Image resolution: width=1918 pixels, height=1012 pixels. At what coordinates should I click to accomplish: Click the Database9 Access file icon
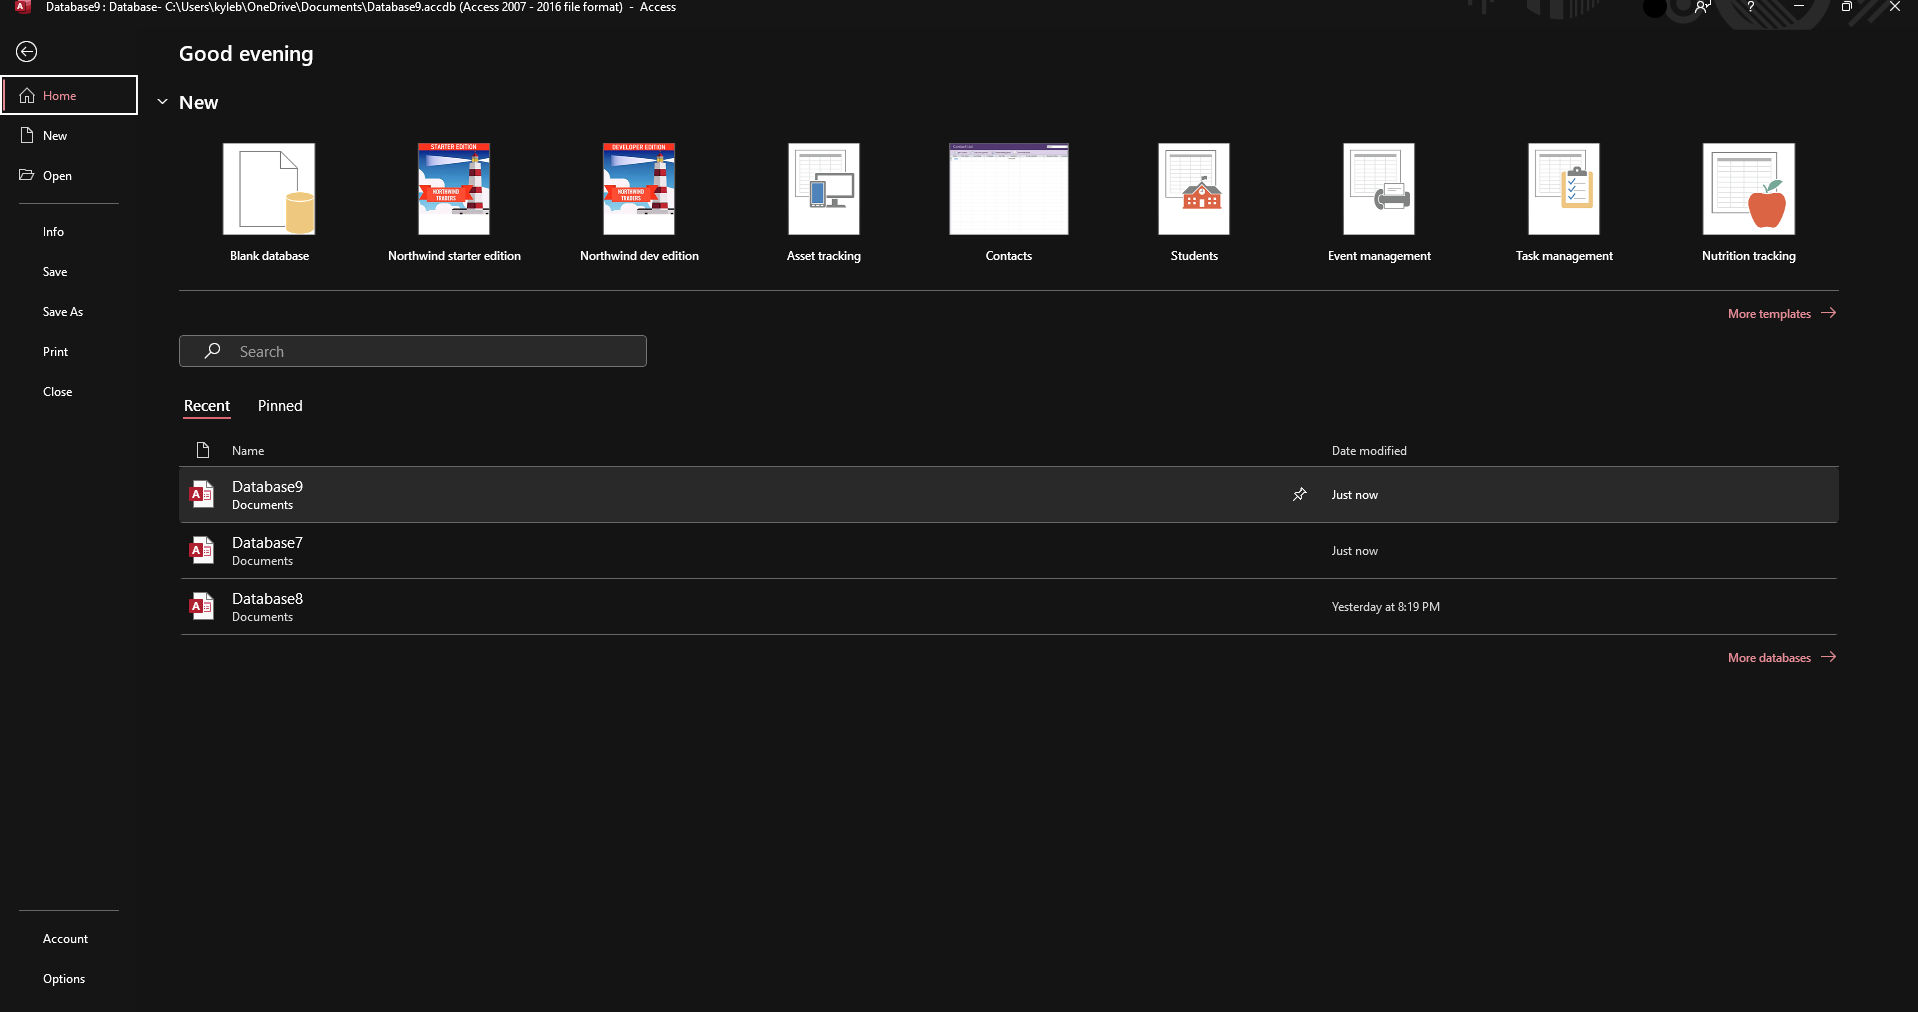(x=202, y=494)
